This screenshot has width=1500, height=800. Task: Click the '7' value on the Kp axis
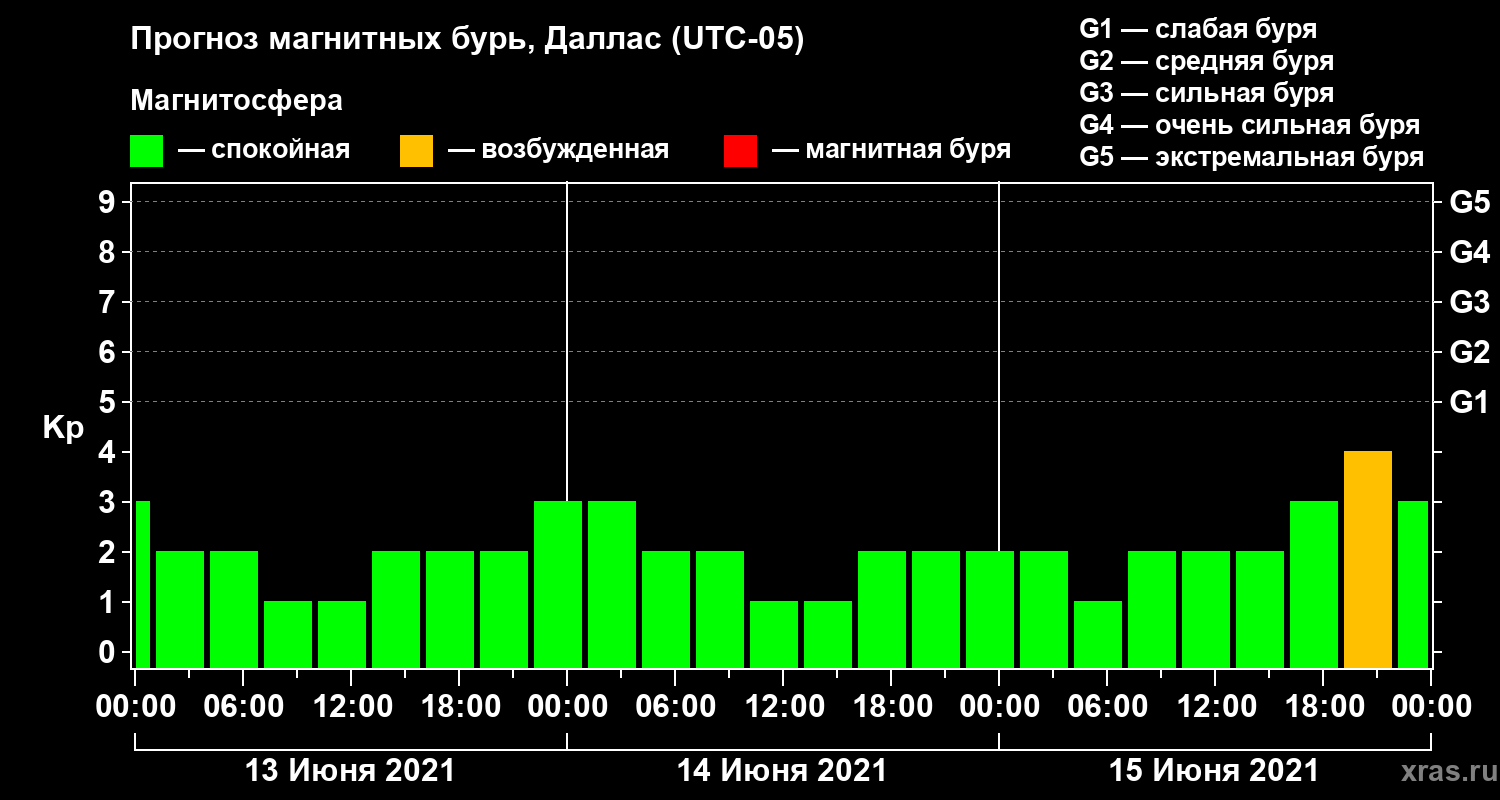(109, 302)
